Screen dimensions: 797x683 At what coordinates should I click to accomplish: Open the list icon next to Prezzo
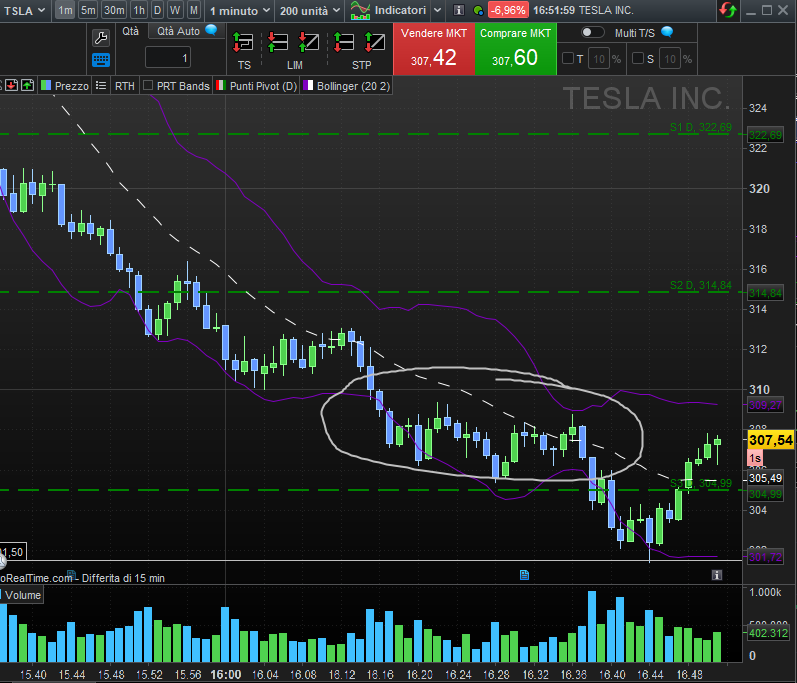pyautogui.click(x=101, y=85)
